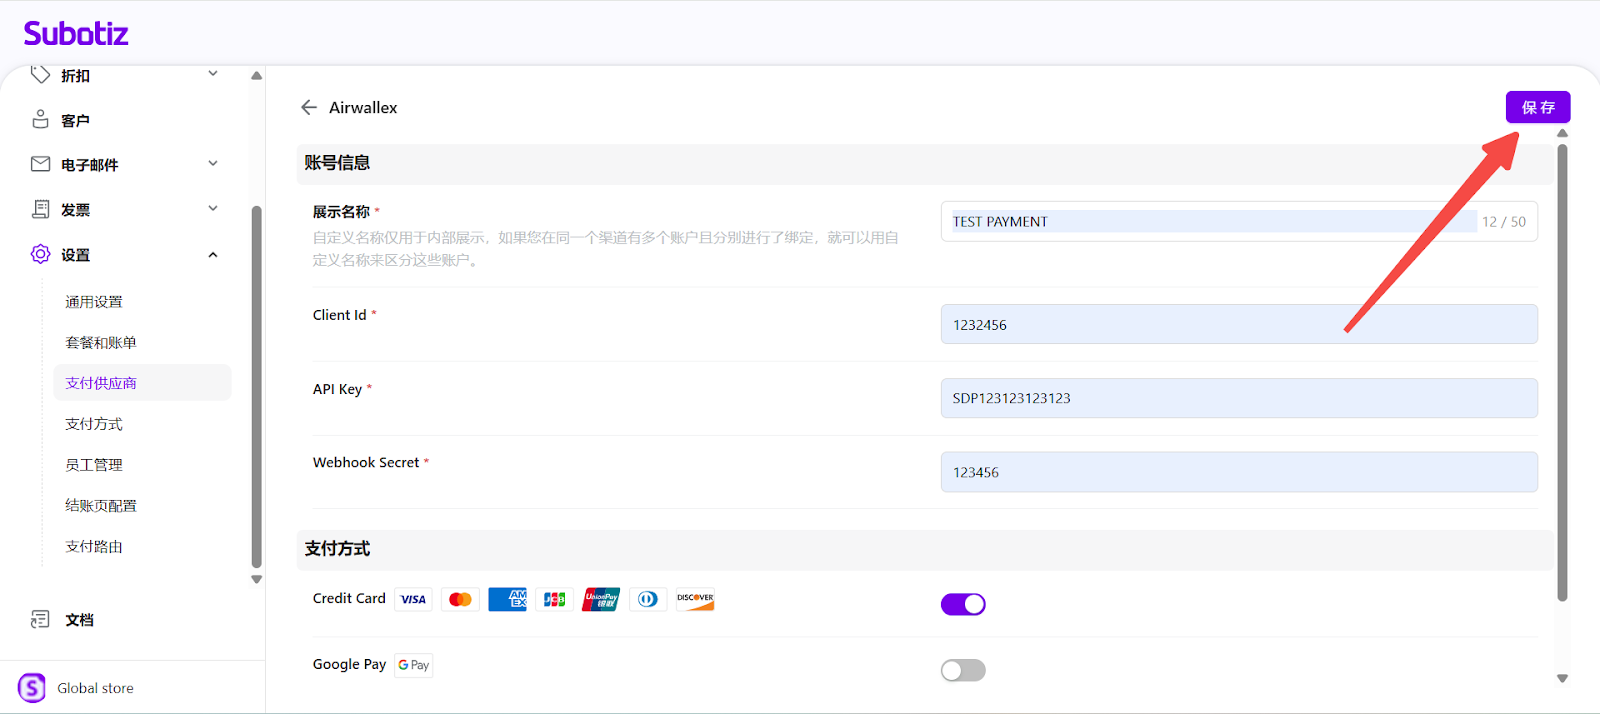Disable the Credit Card payment toggle
Screen dimensions: 1600x714
[963, 604]
